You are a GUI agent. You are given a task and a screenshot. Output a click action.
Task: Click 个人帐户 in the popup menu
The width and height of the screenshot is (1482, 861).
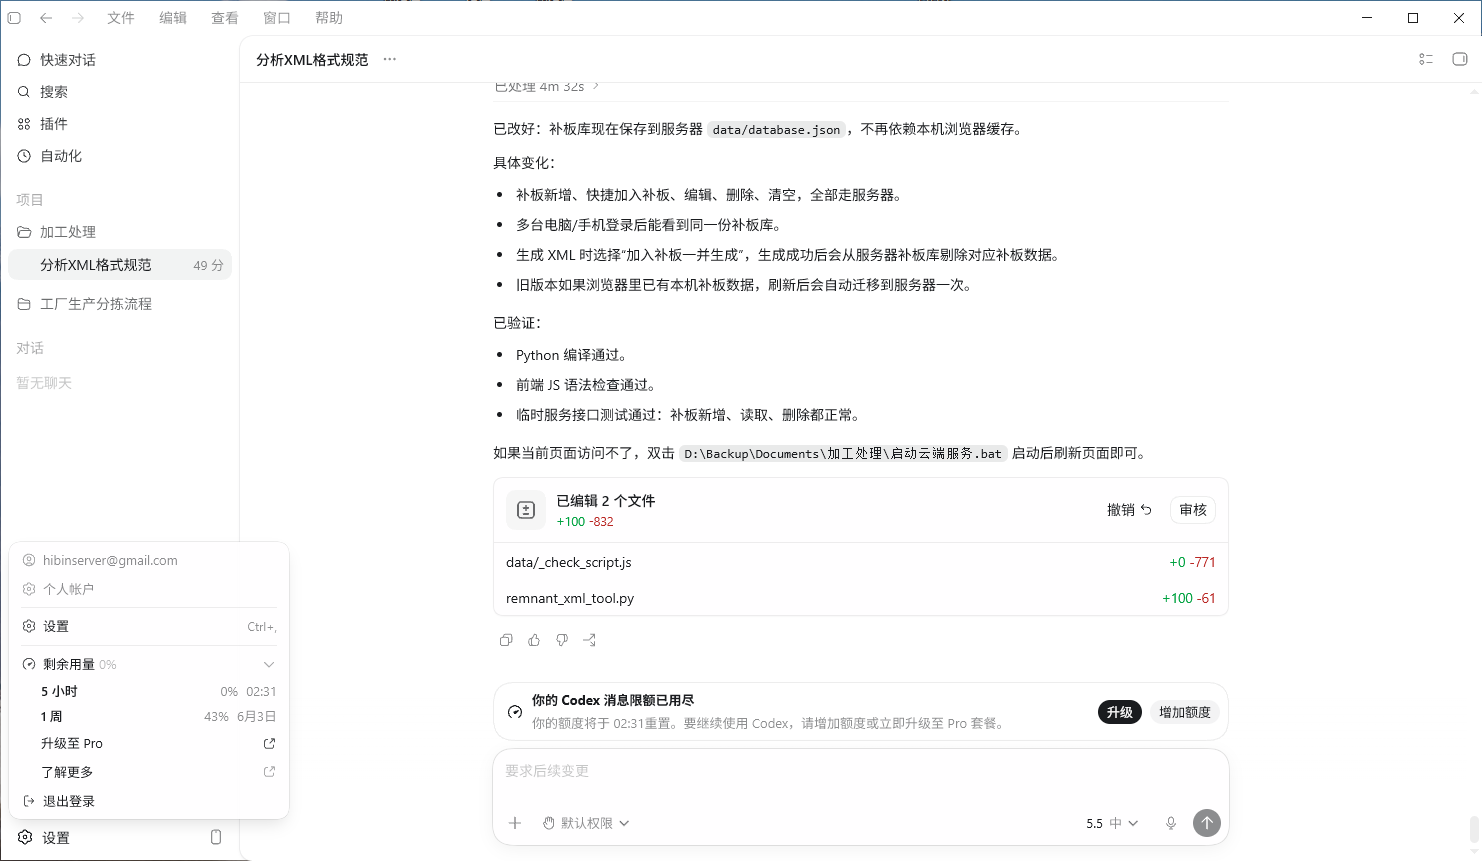point(149,589)
